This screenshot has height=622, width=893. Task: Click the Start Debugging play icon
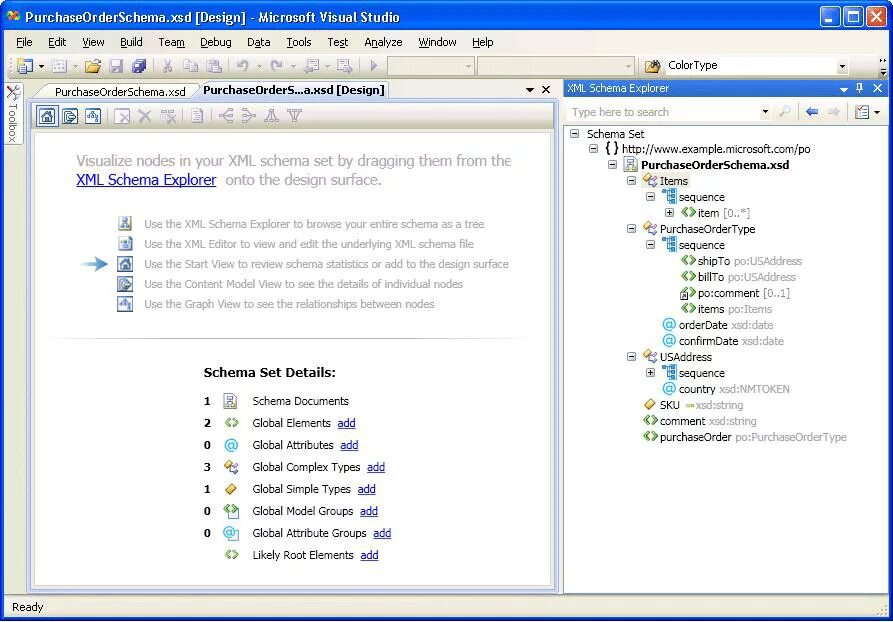point(374,66)
